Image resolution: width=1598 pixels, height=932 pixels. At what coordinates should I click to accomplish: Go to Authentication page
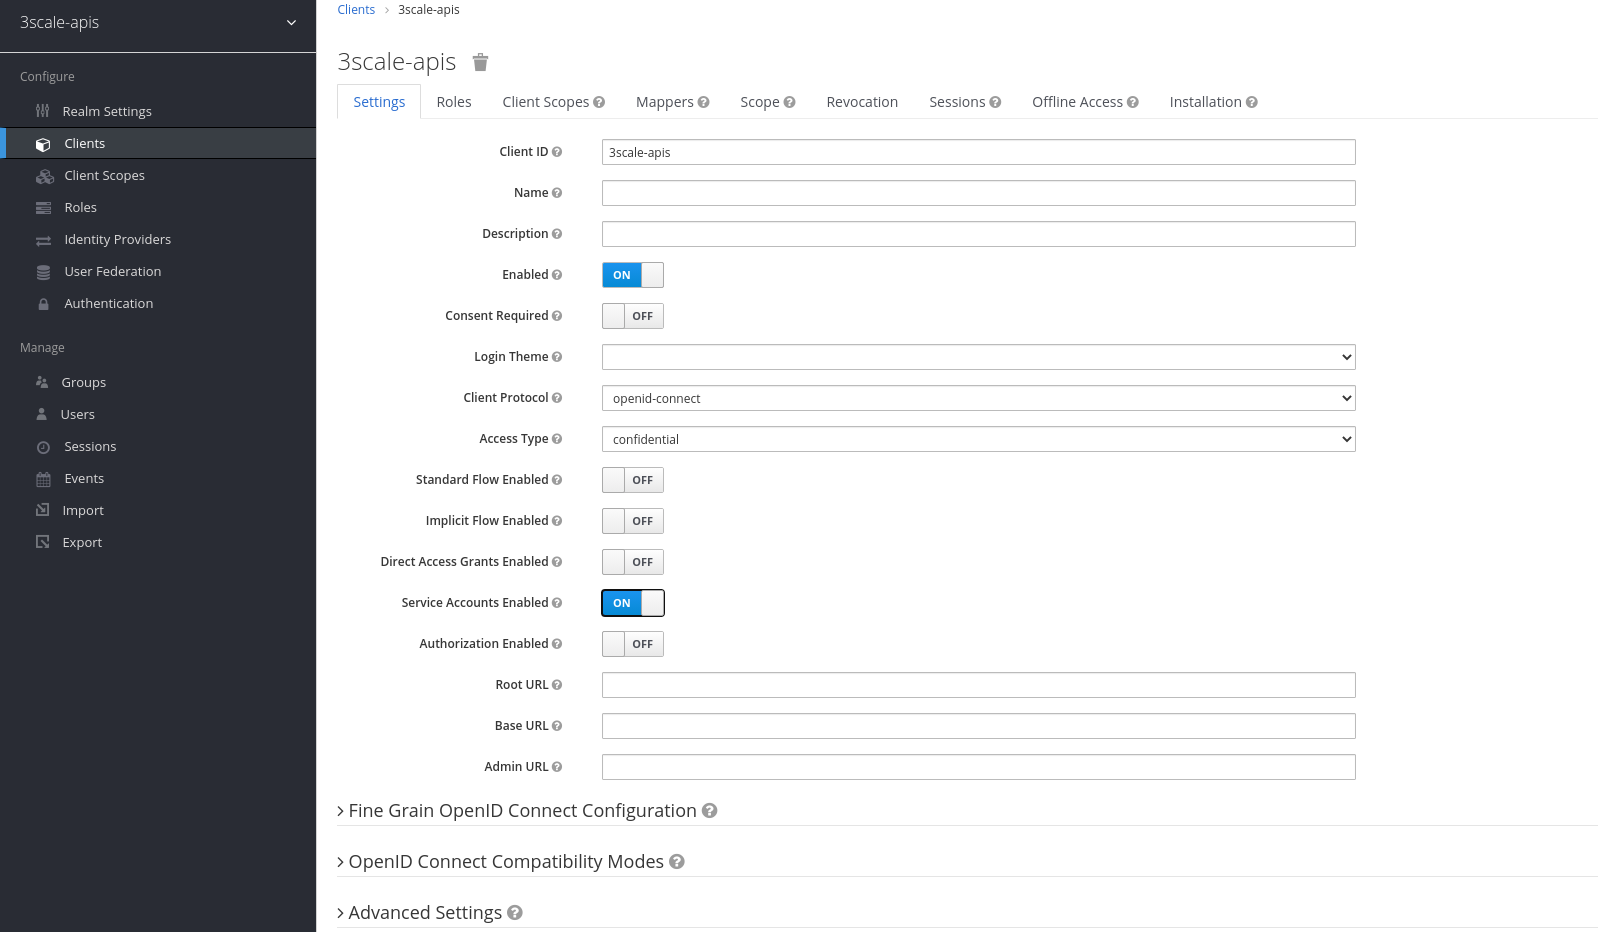click(109, 304)
